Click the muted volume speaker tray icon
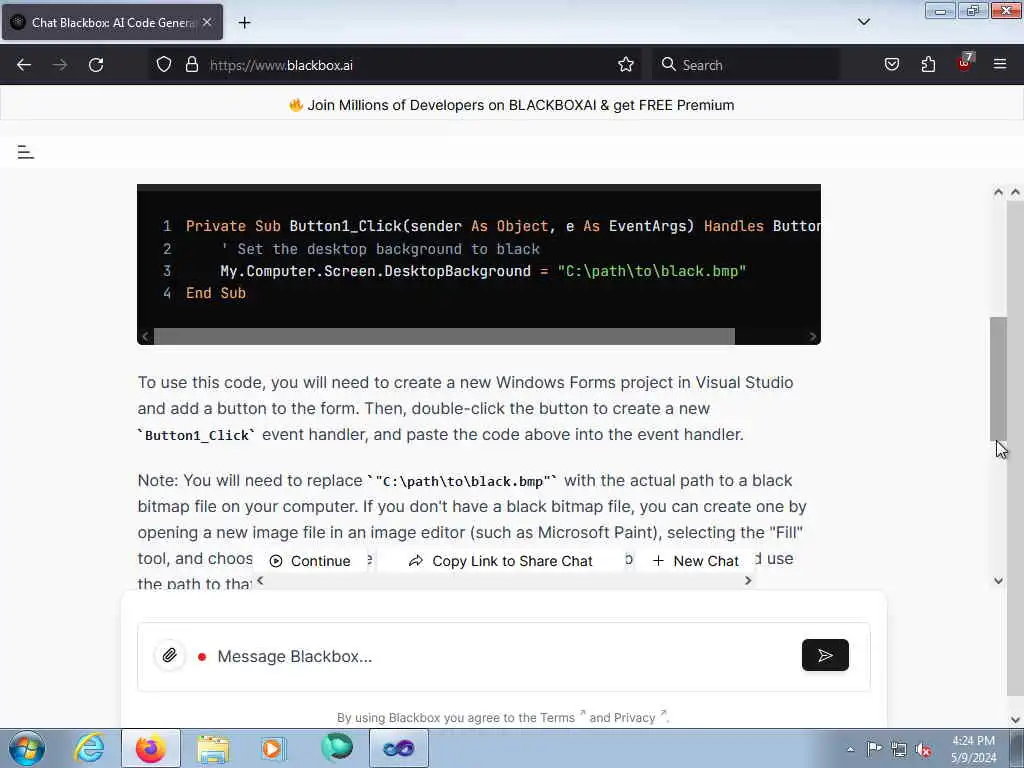The image size is (1024, 768). [923, 750]
